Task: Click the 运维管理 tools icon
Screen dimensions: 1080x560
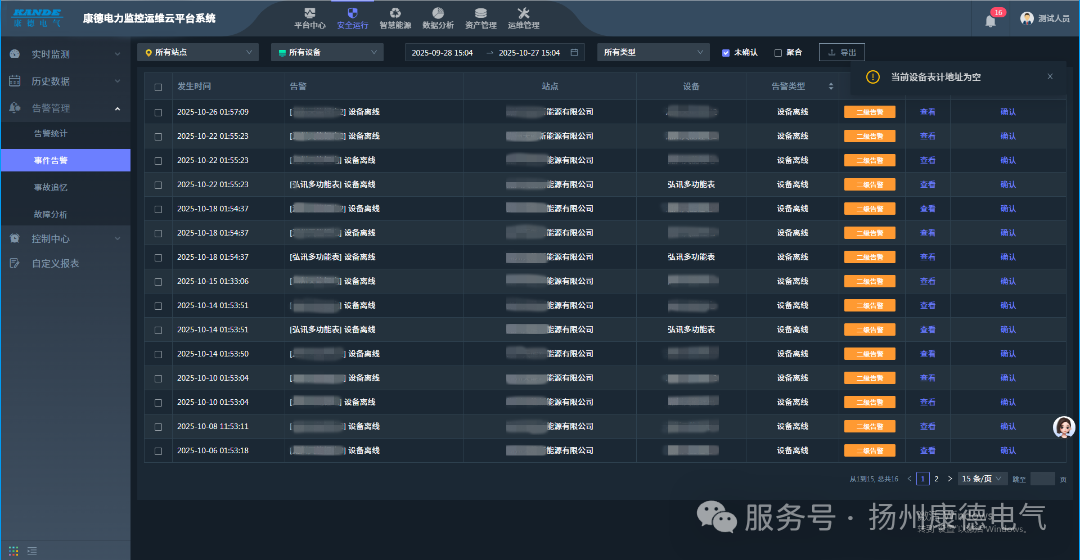Action: (x=523, y=14)
